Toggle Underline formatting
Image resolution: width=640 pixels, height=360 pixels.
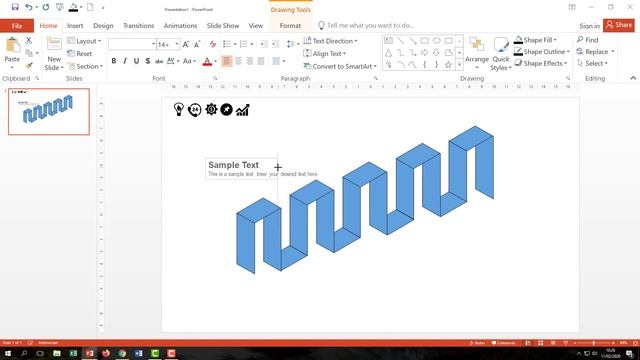136,61
